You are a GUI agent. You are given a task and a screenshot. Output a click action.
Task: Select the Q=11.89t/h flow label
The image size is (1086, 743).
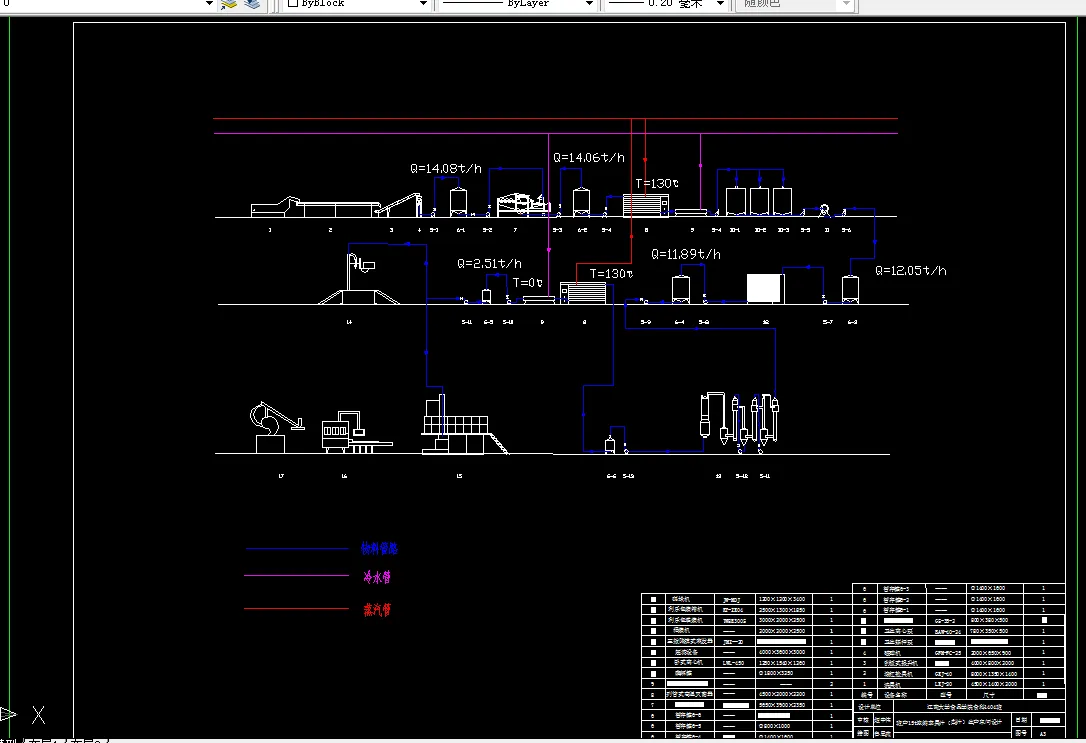click(x=686, y=254)
